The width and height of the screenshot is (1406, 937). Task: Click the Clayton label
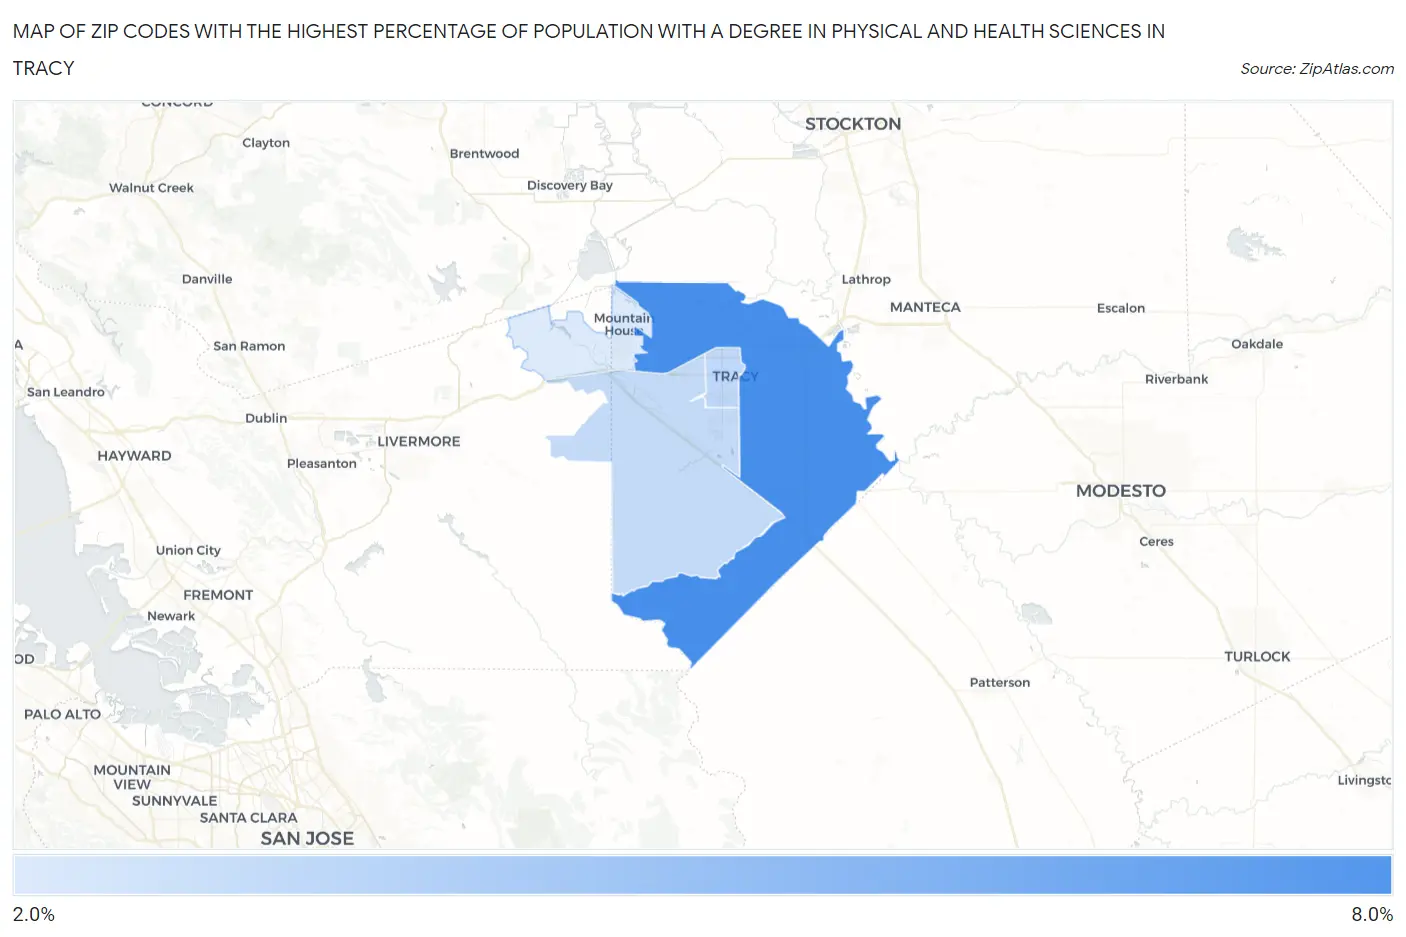[266, 143]
